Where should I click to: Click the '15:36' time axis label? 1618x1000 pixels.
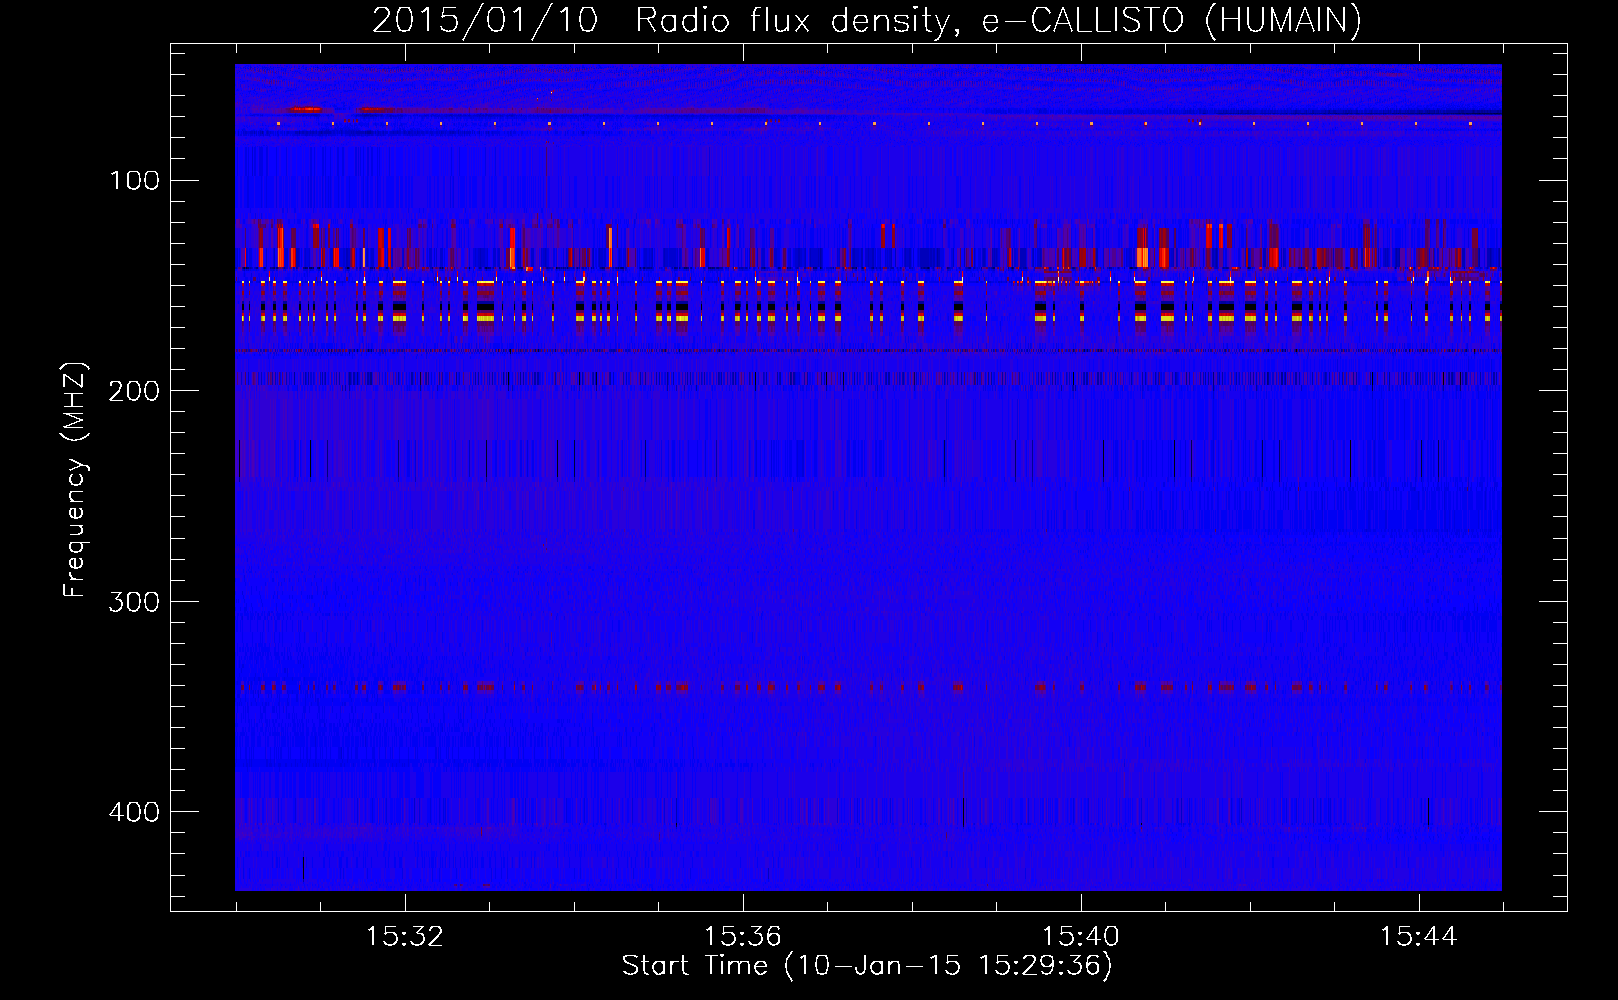click(x=742, y=936)
